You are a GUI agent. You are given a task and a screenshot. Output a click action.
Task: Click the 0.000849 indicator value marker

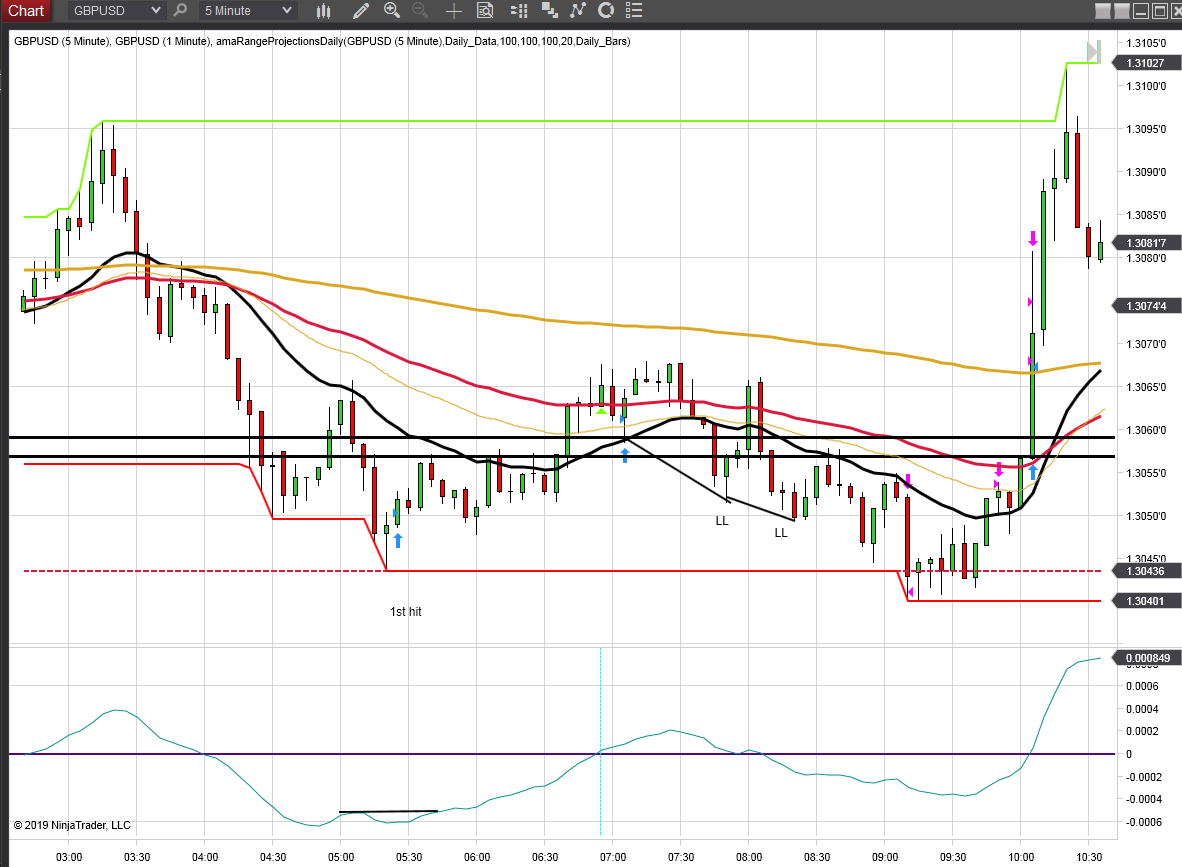pos(1147,658)
